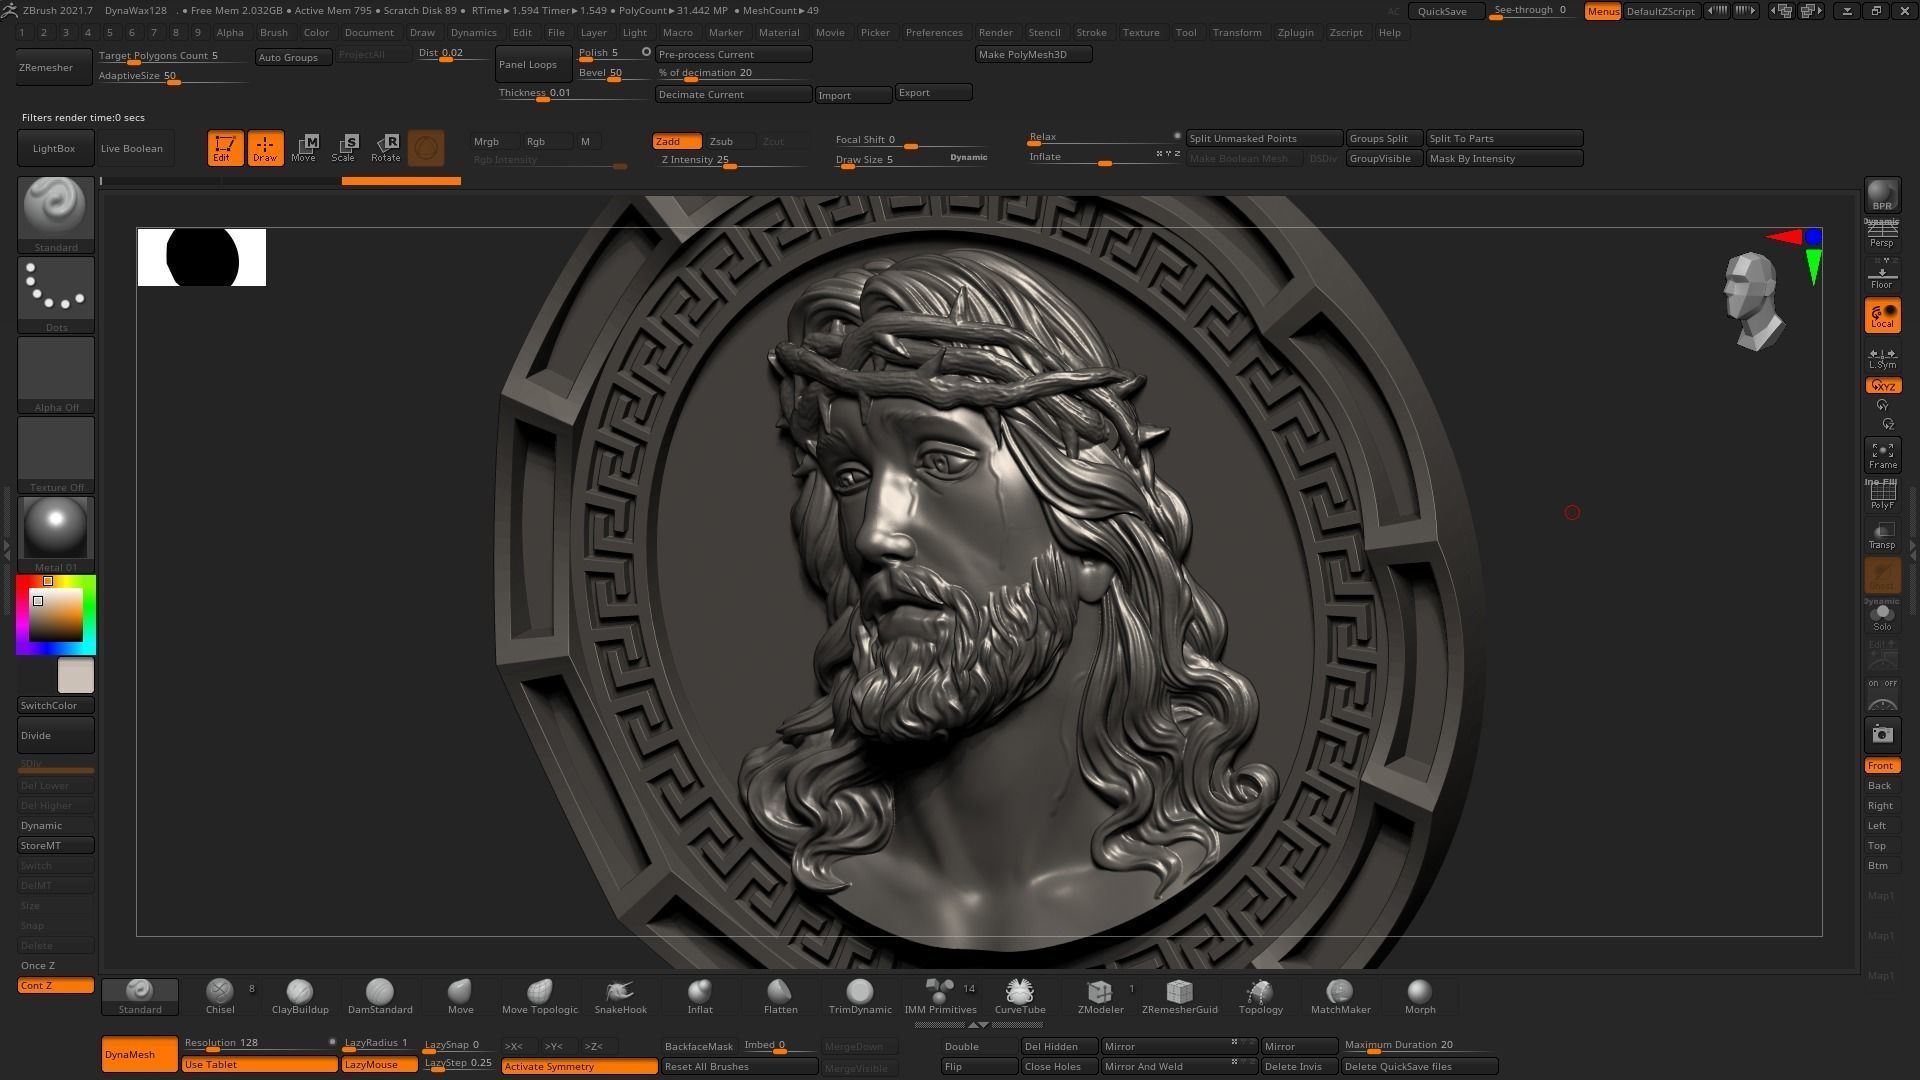This screenshot has height=1080, width=1920.
Task: Click the head orientation view cube
Action: [x=1752, y=301]
